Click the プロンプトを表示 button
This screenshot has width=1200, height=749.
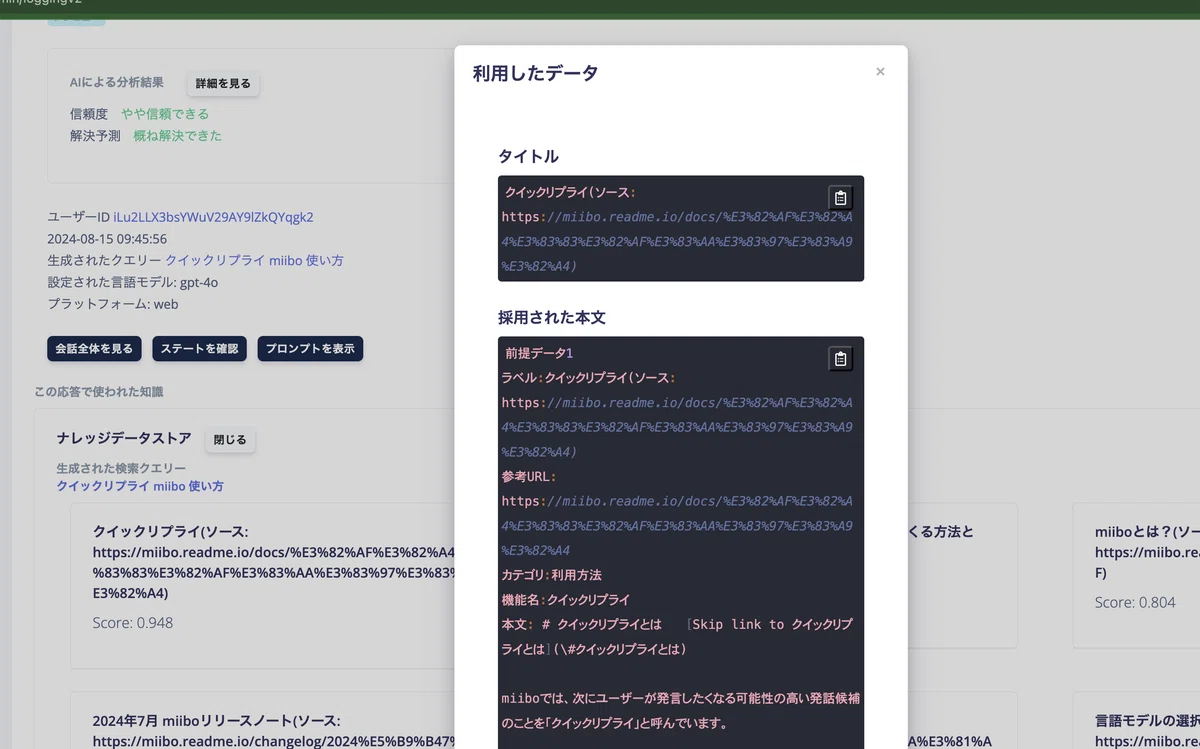pyautogui.click(x=310, y=349)
